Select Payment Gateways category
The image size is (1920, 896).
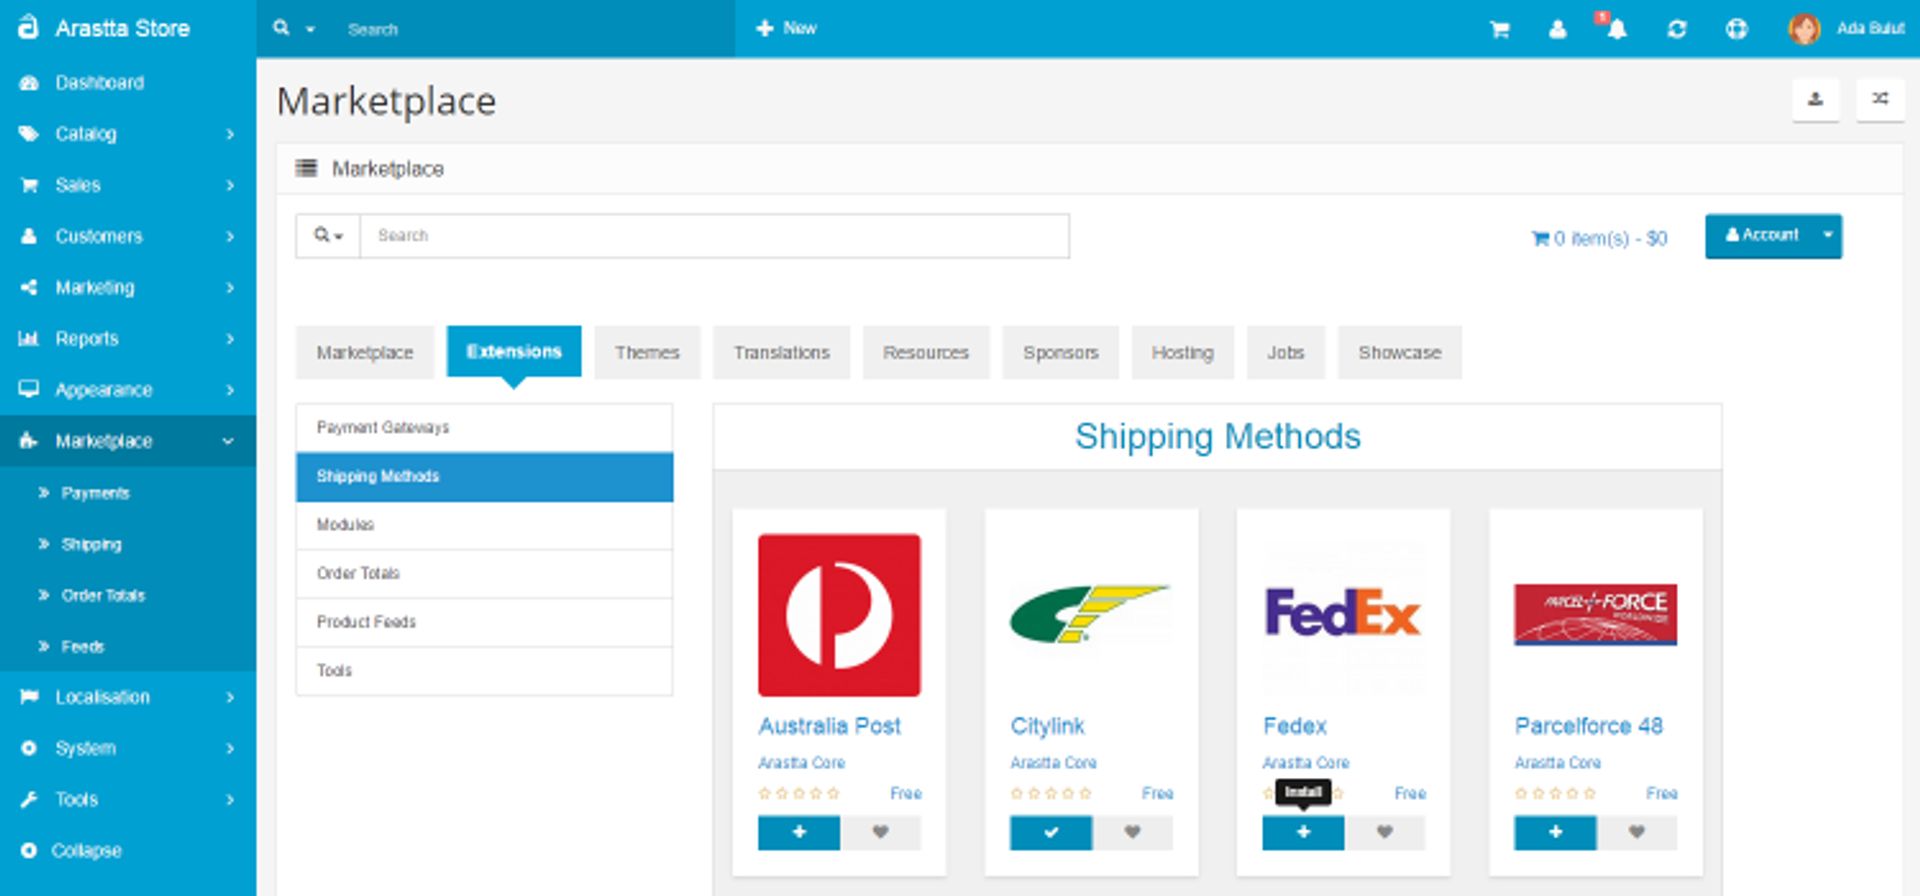coord(484,428)
